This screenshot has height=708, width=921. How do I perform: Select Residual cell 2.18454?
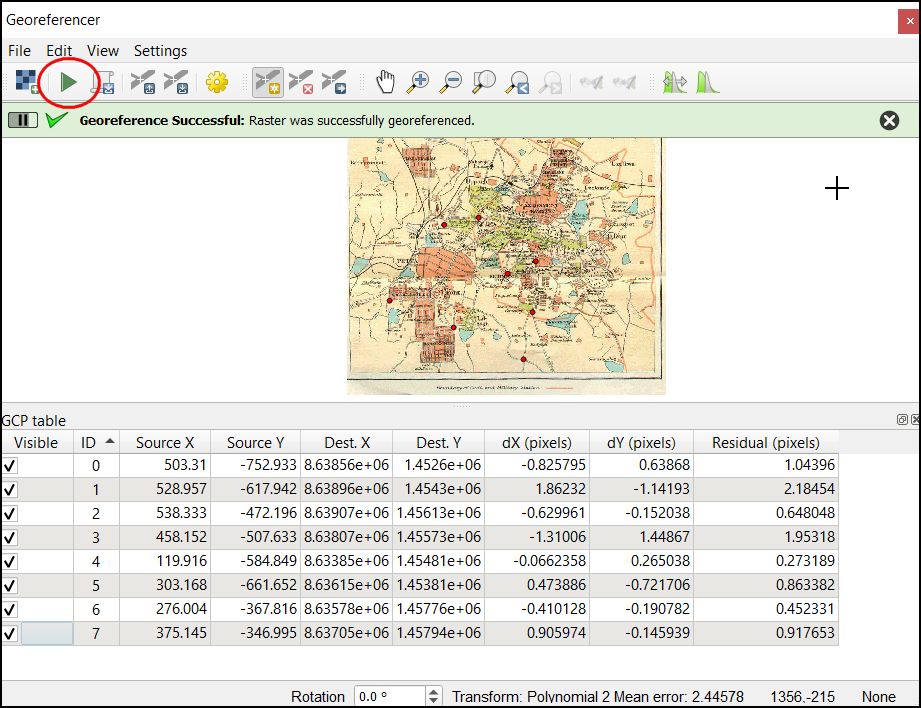point(766,489)
